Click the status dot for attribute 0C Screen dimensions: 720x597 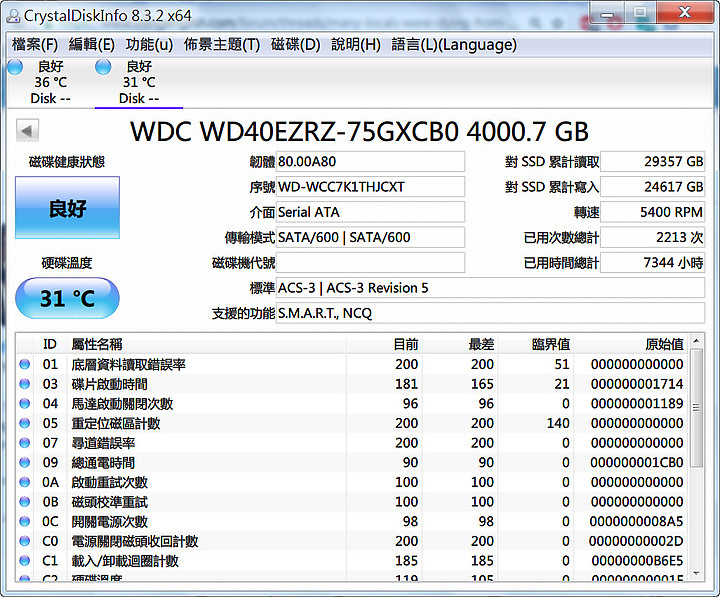[25, 522]
